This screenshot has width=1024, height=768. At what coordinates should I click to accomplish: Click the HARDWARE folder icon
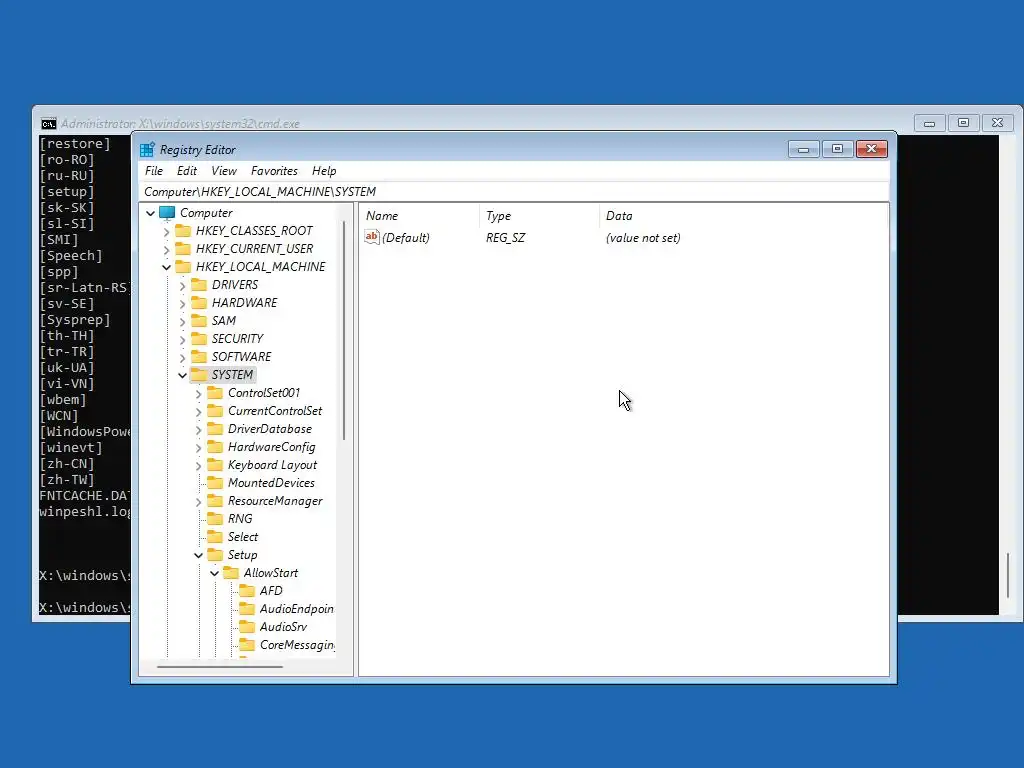point(199,302)
